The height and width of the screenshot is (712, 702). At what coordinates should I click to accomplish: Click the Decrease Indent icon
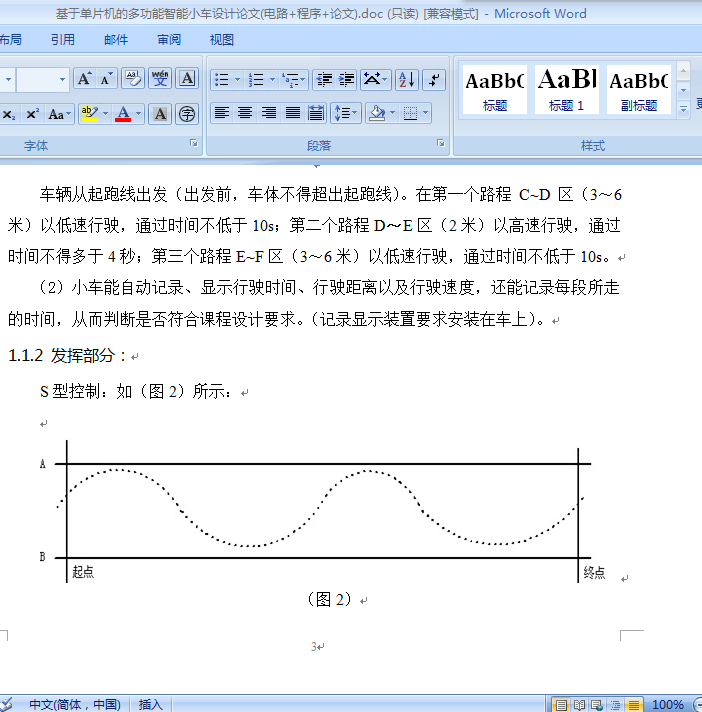[324, 80]
